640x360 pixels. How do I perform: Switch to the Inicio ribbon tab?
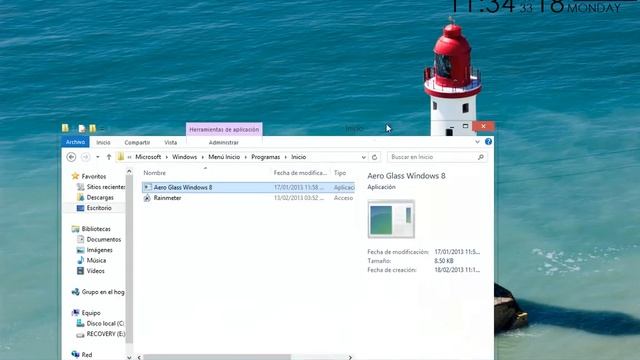pyautogui.click(x=103, y=142)
